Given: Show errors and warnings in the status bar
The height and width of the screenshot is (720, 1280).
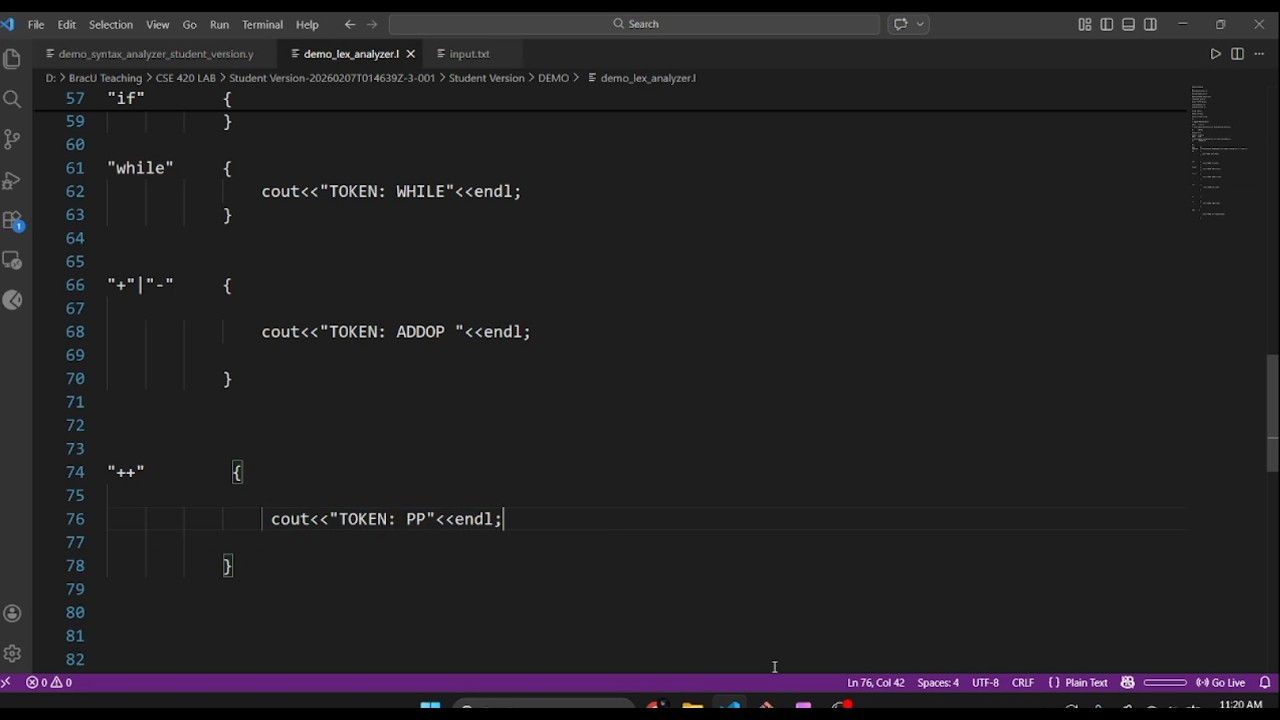Looking at the screenshot, I should 49,682.
